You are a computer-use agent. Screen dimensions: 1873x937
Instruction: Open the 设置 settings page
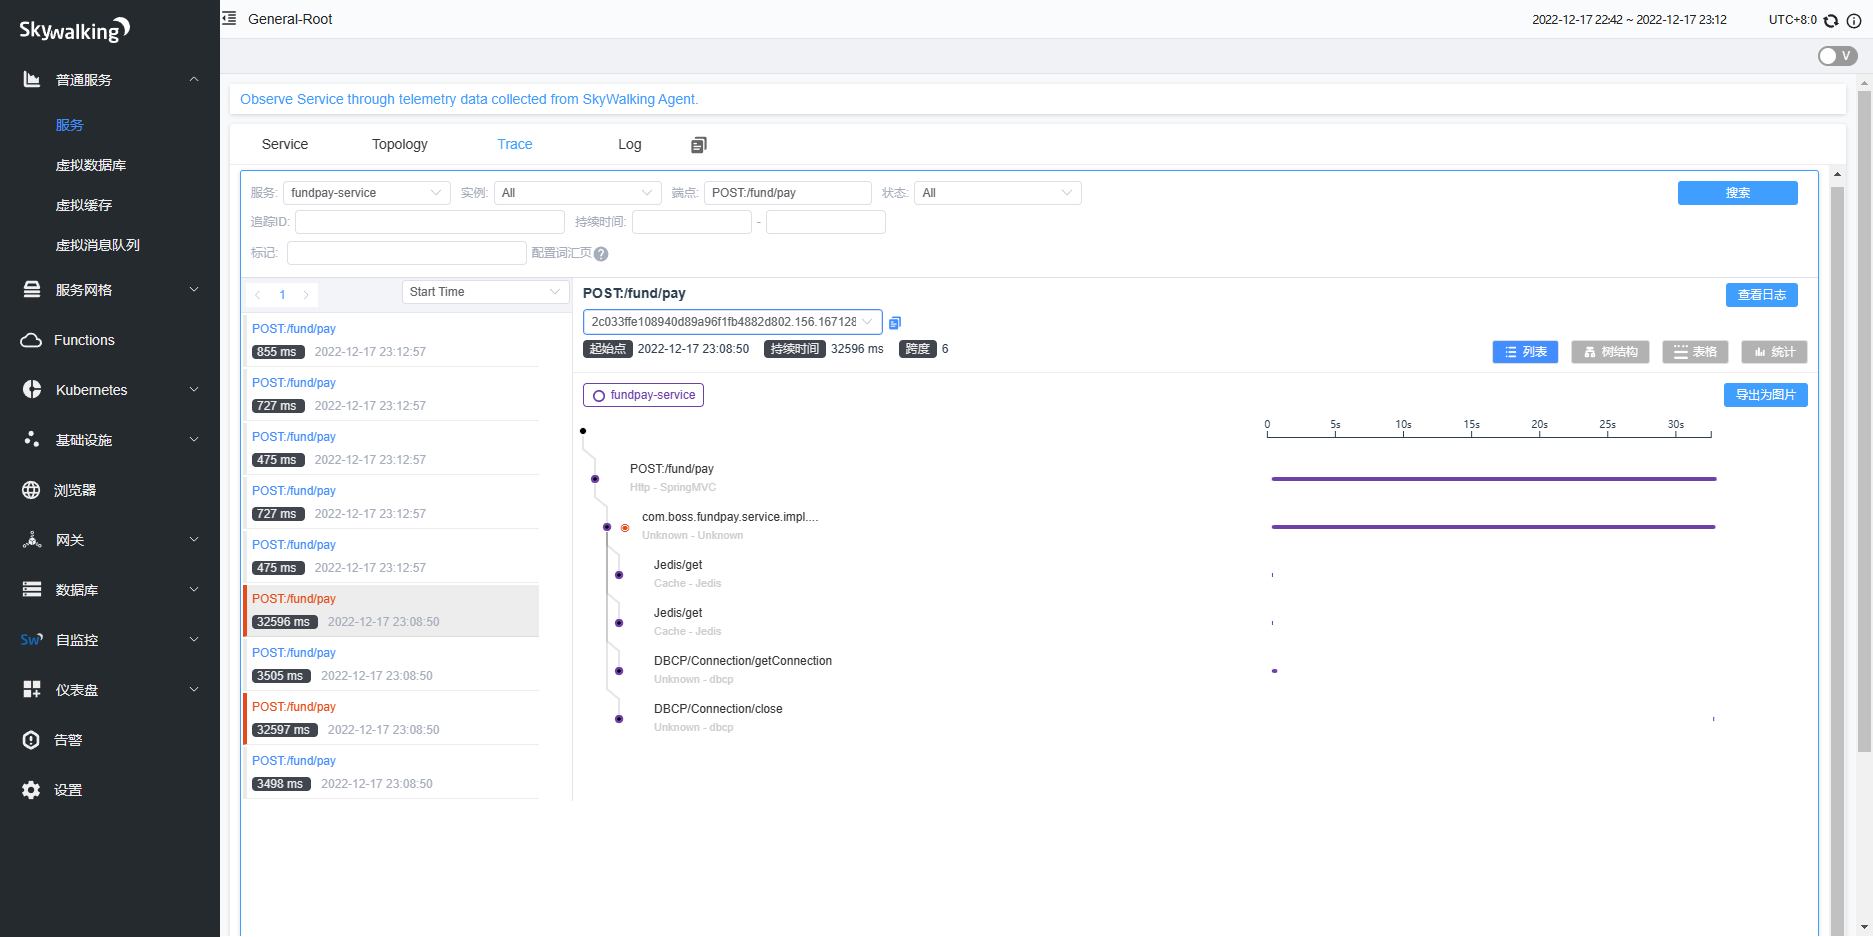[x=68, y=790]
